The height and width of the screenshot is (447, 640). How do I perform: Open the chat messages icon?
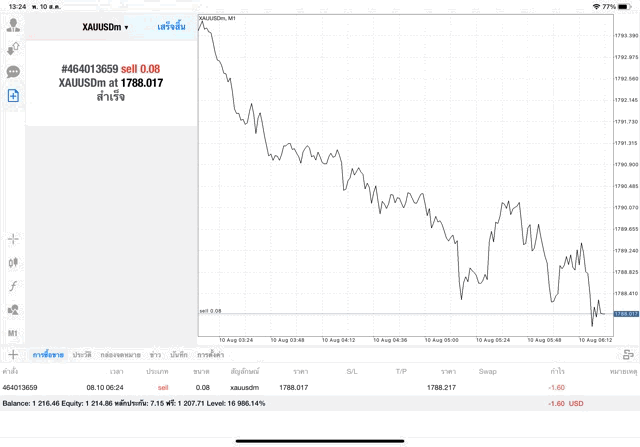(x=14, y=71)
